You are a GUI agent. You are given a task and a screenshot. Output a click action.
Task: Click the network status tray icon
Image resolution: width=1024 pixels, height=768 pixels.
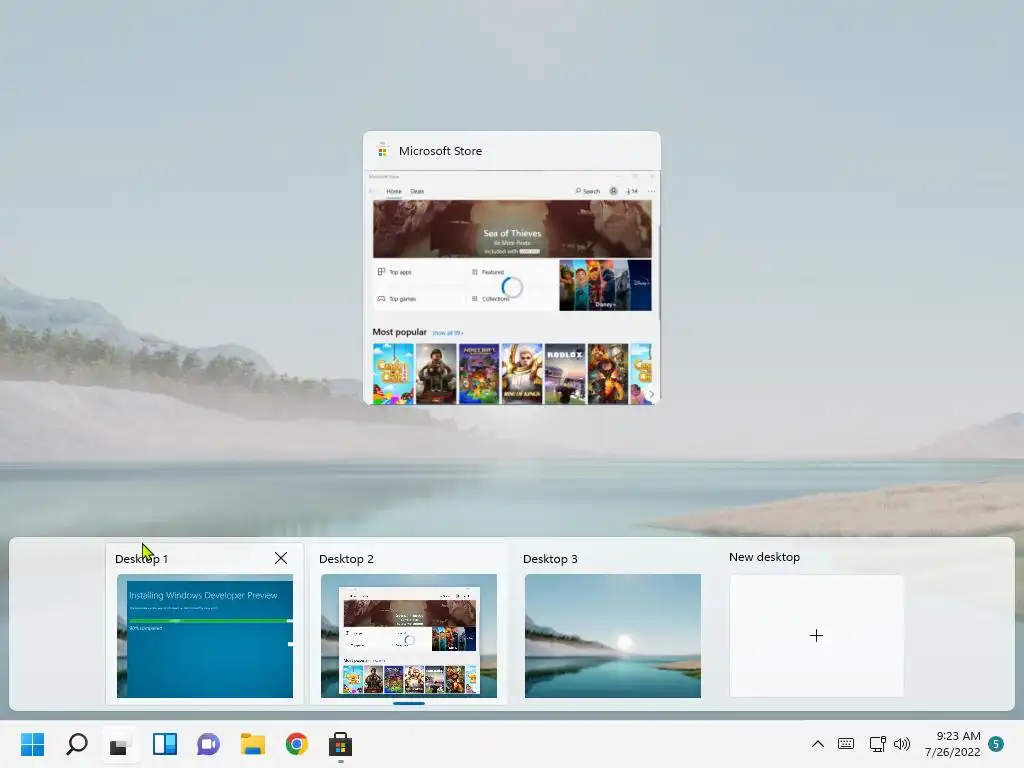pos(877,744)
